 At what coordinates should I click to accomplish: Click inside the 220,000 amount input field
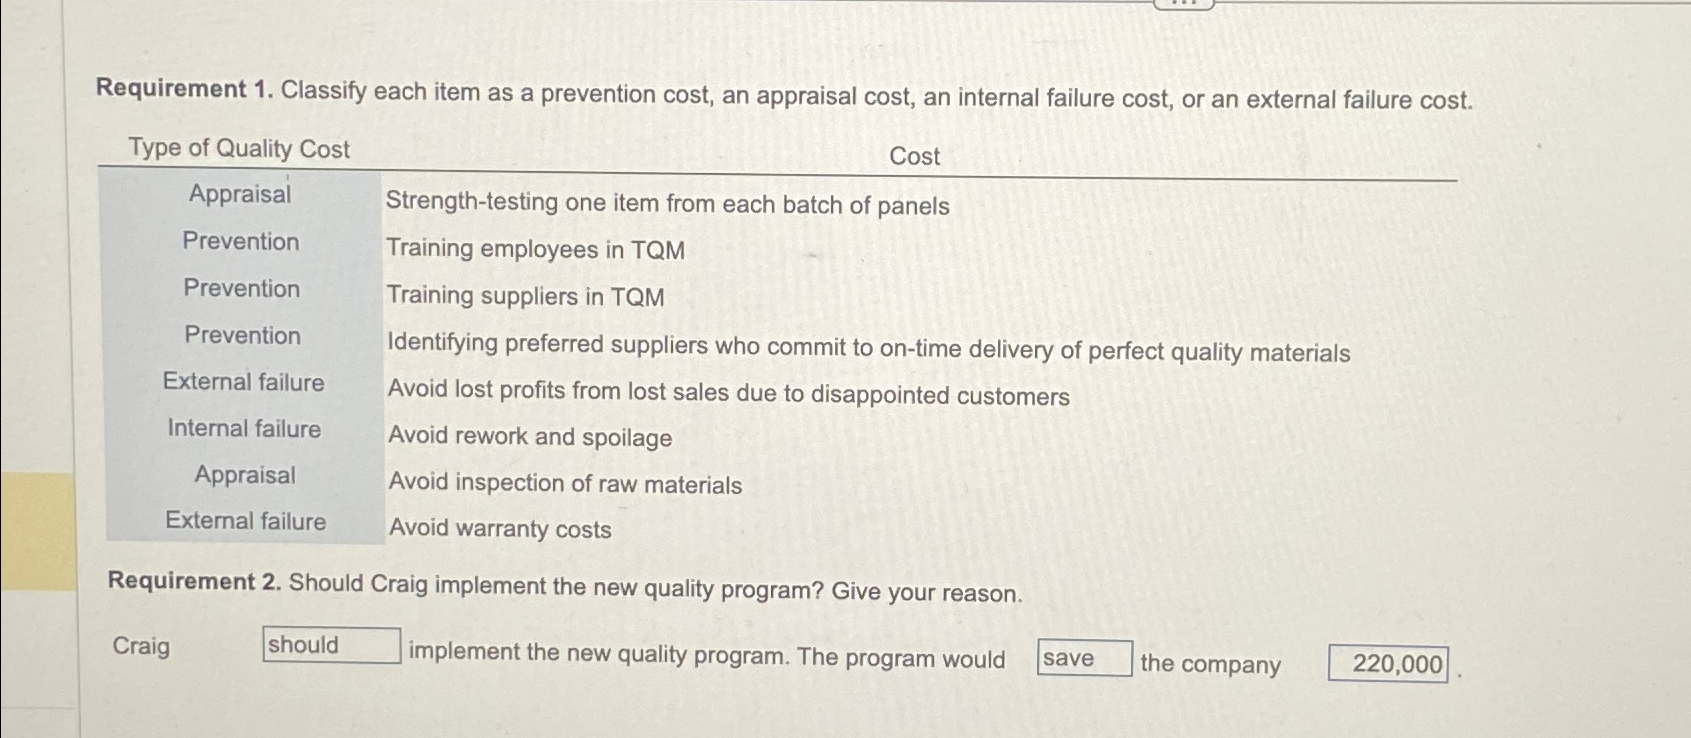1388,662
